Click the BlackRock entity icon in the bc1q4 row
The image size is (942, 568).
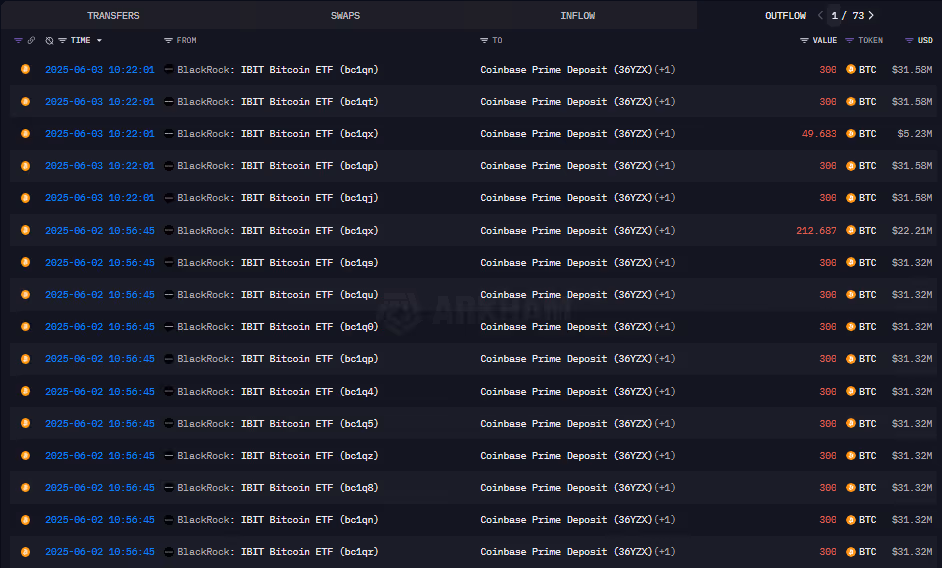click(169, 391)
